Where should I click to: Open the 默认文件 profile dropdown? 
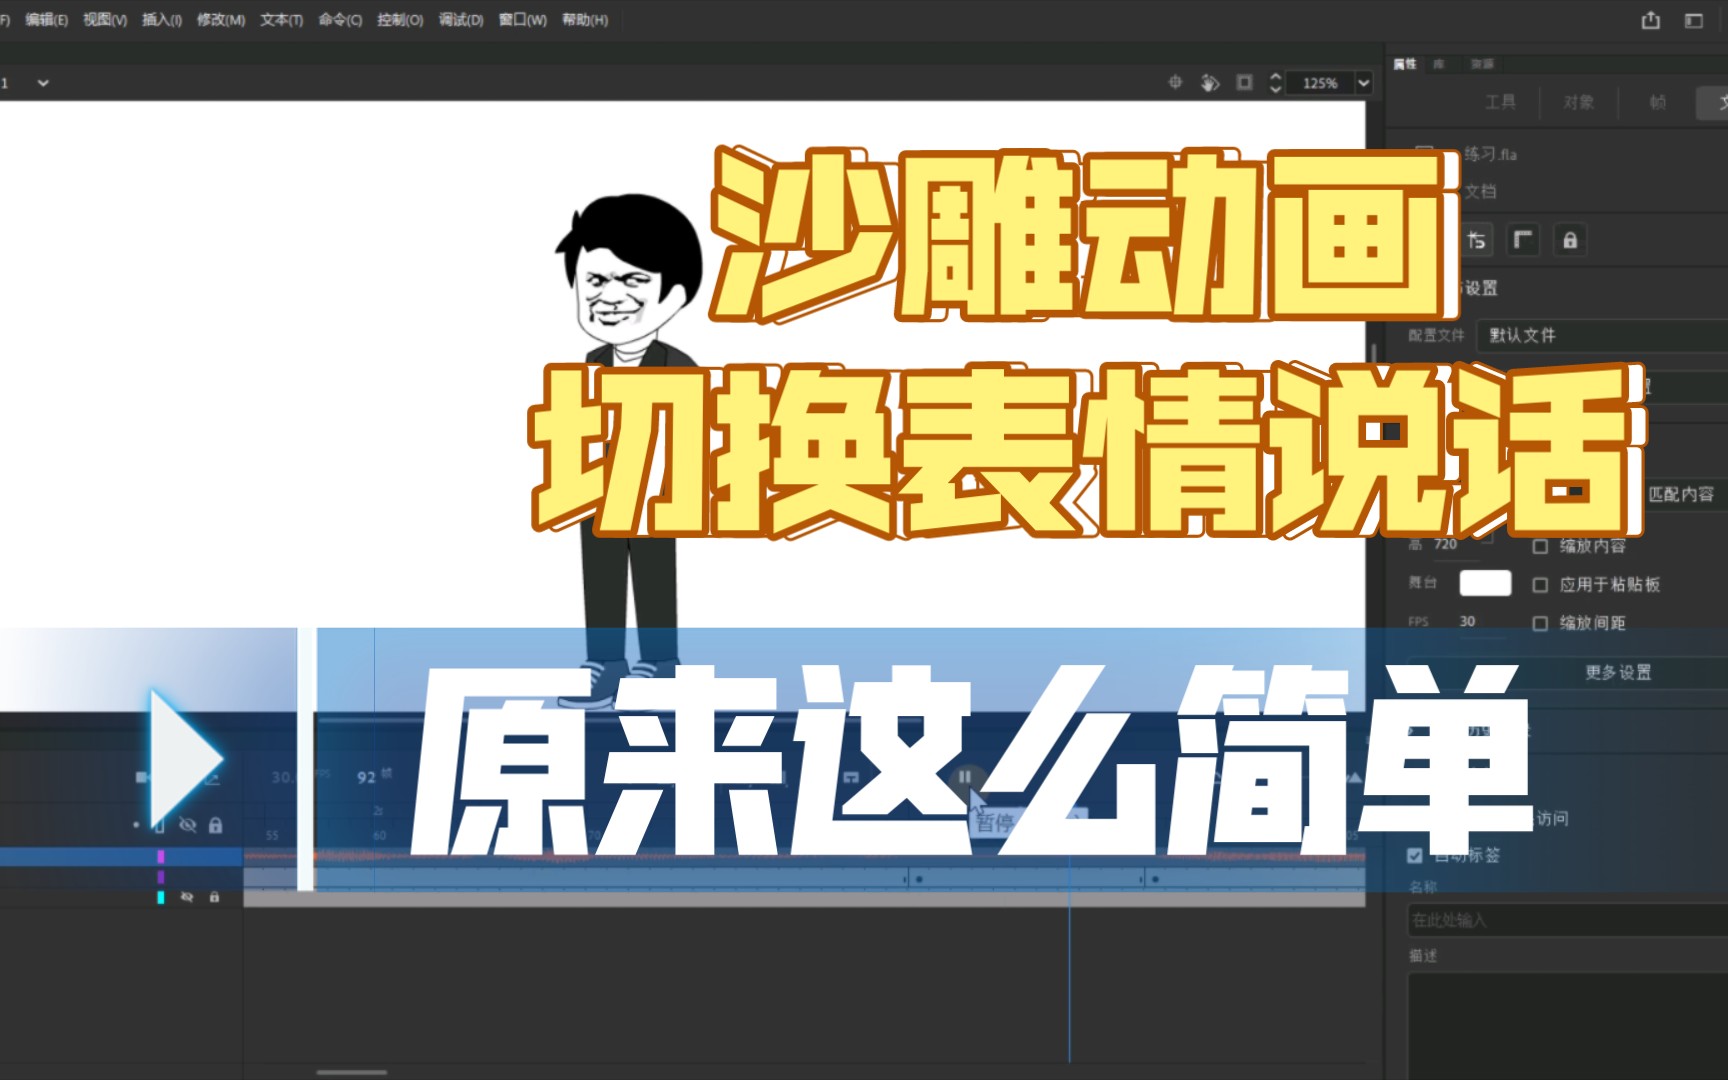tap(1602, 335)
